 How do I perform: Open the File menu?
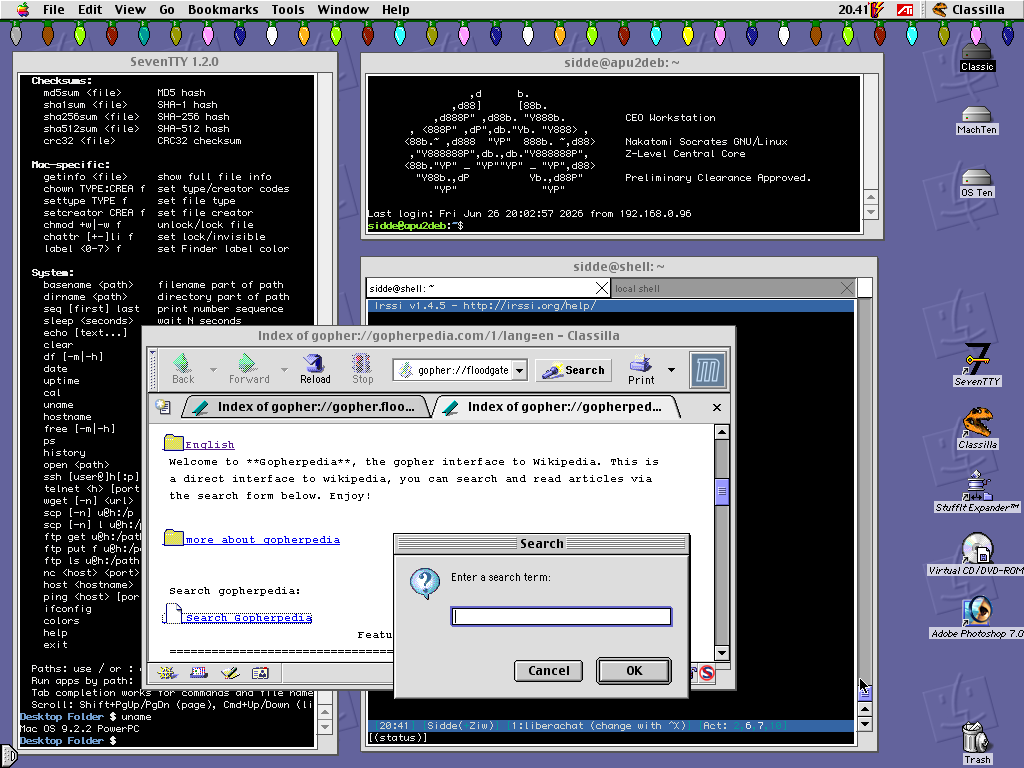(54, 9)
